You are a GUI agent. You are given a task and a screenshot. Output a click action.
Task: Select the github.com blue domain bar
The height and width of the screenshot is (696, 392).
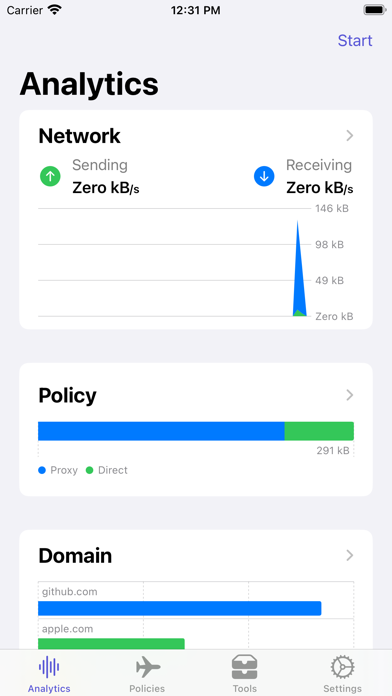(179, 608)
